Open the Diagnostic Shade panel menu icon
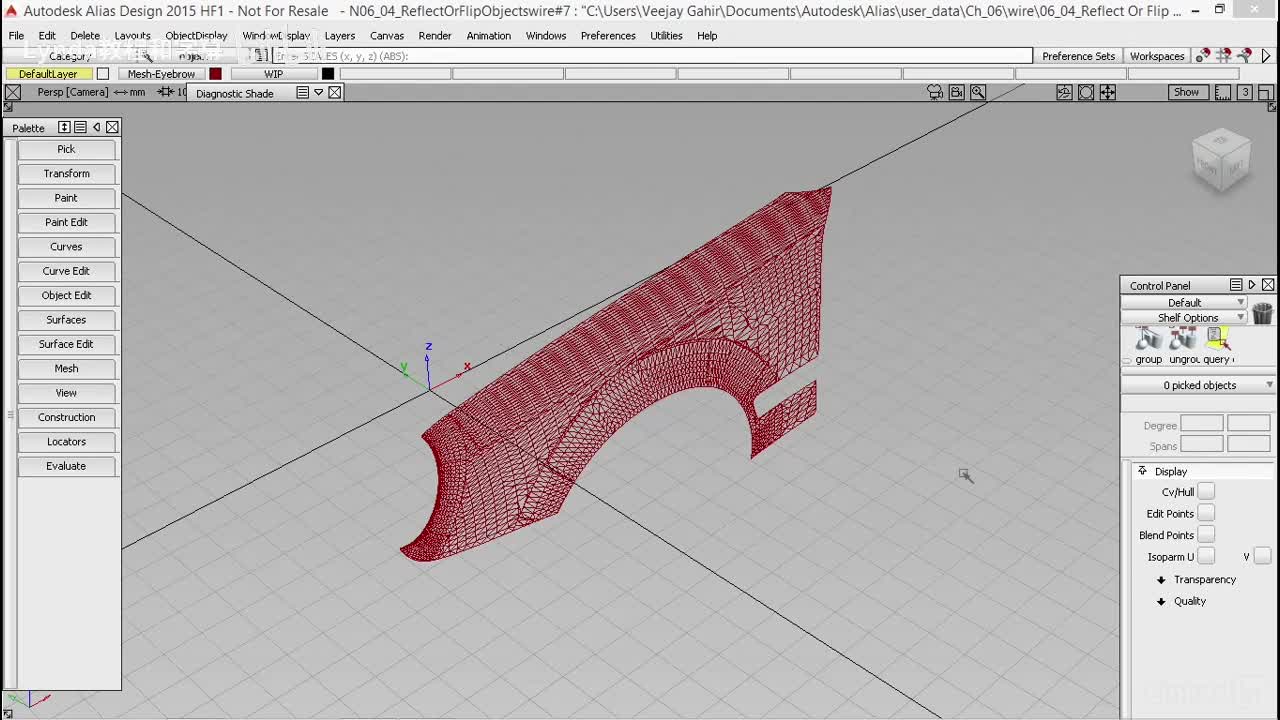The width and height of the screenshot is (1280, 720). 302,93
